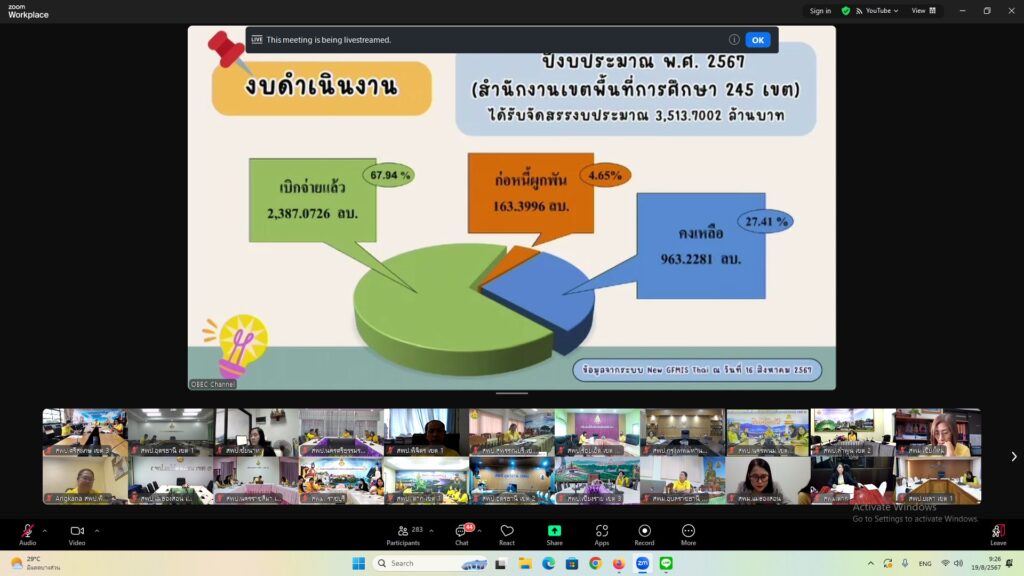Leave the meeting
Image resolution: width=1024 pixels, height=576 pixels.
[997, 533]
